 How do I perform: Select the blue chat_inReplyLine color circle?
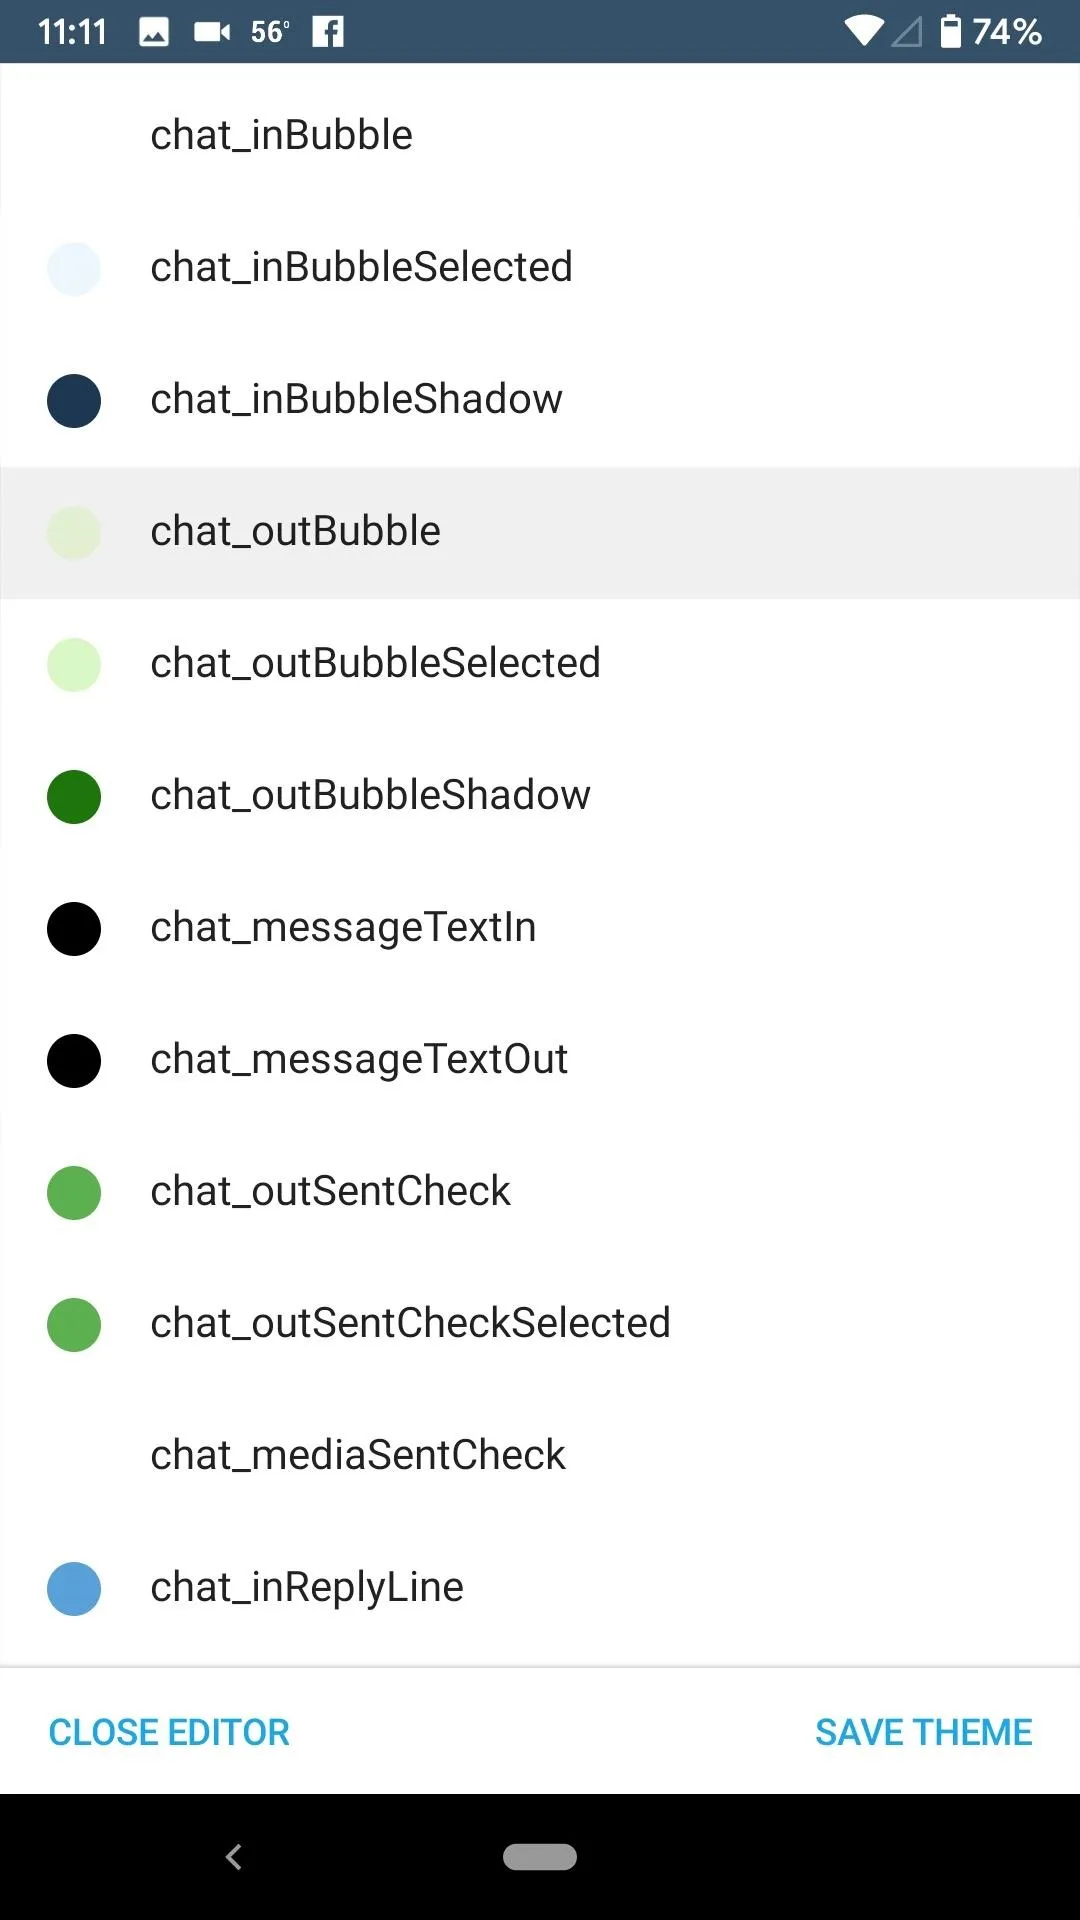(x=74, y=1589)
